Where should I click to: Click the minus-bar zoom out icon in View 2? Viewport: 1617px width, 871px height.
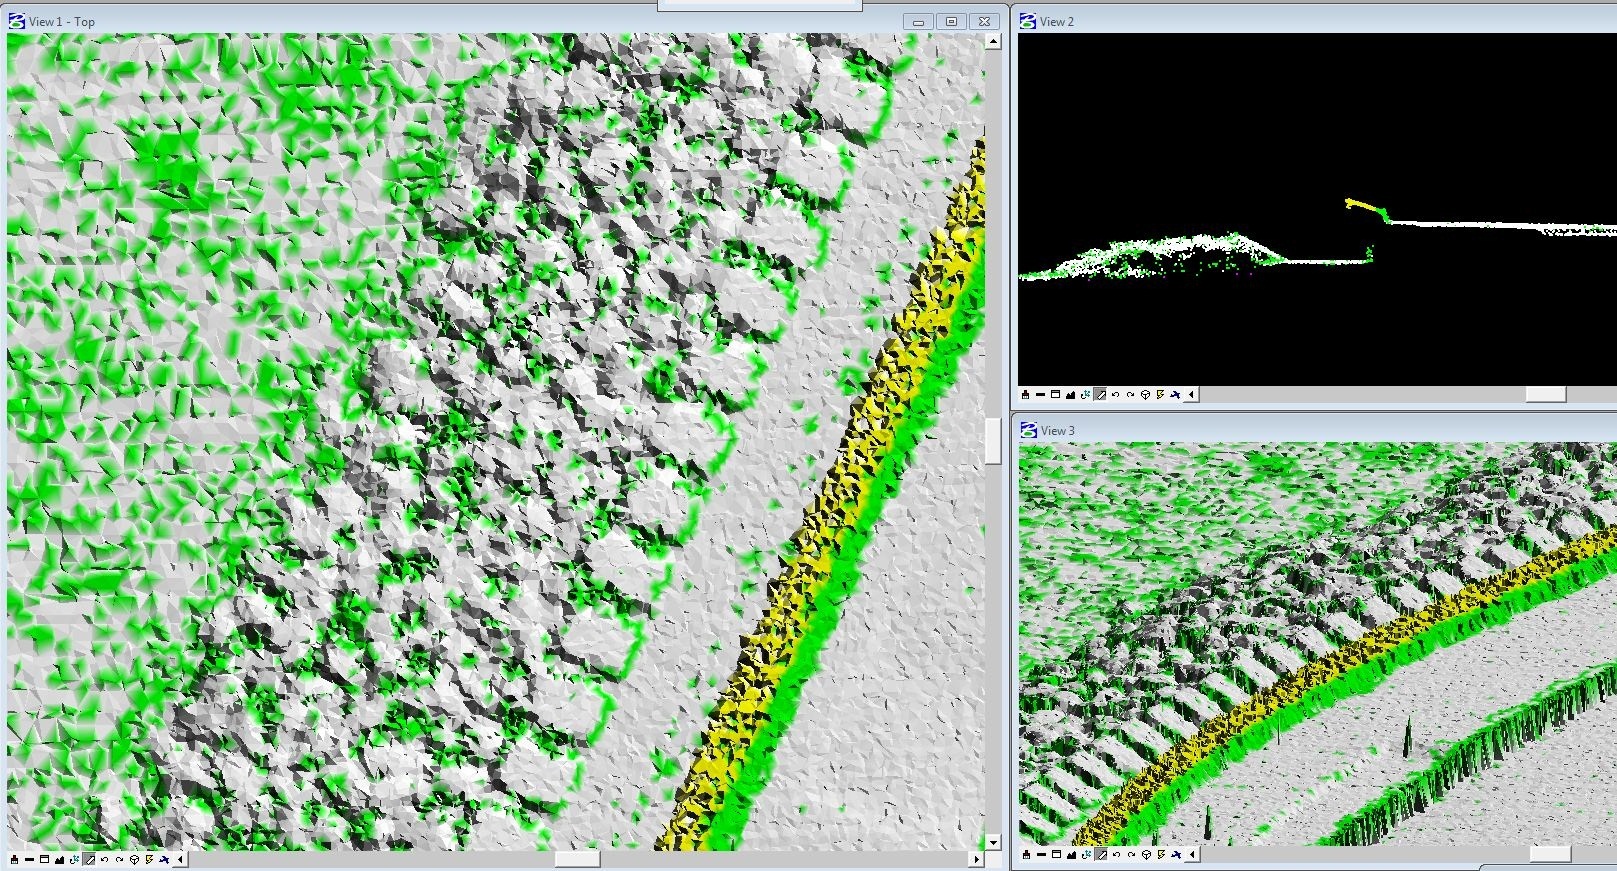click(x=1040, y=395)
